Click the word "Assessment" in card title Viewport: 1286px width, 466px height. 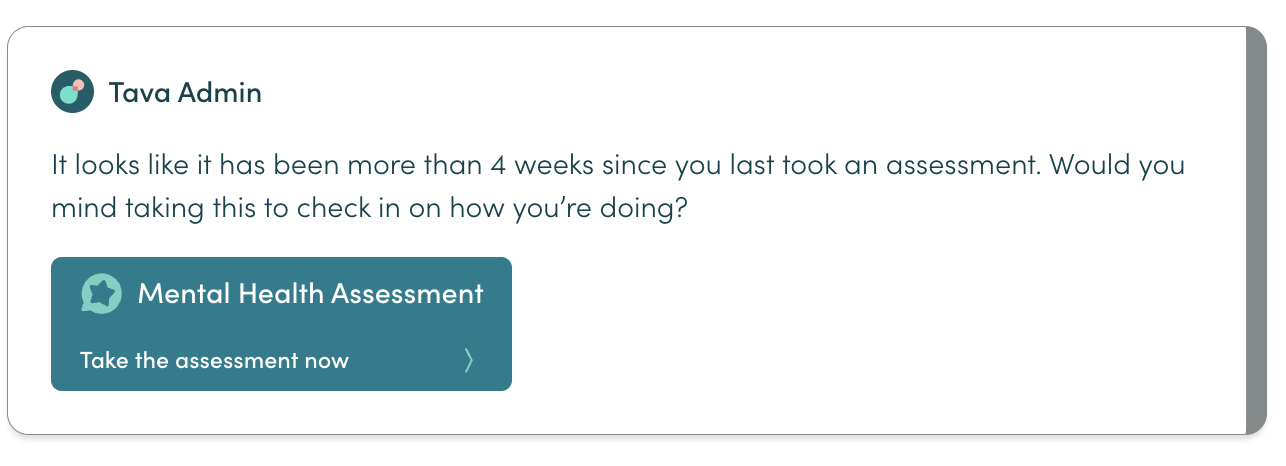(x=407, y=294)
